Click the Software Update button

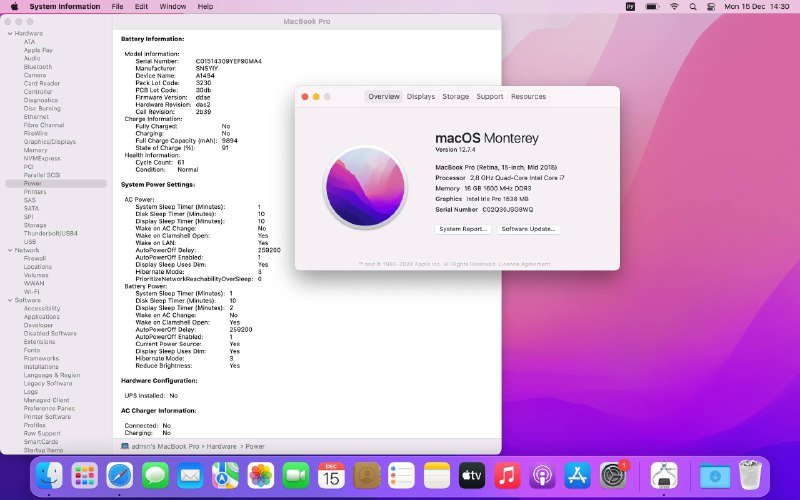pyautogui.click(x=529, y=229)
